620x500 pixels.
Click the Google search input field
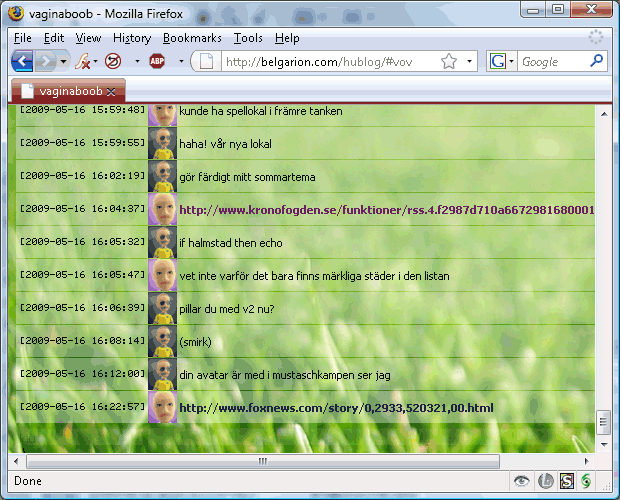pyautogui.click(x=554, y=62)
